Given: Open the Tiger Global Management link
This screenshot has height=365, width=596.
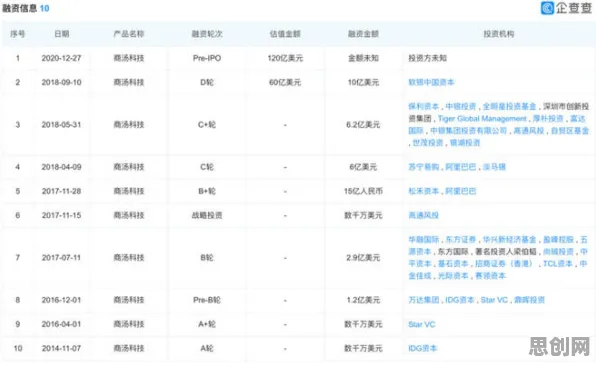Looking at the screenshot, I should pyautogui.click(x=482, y=119).
